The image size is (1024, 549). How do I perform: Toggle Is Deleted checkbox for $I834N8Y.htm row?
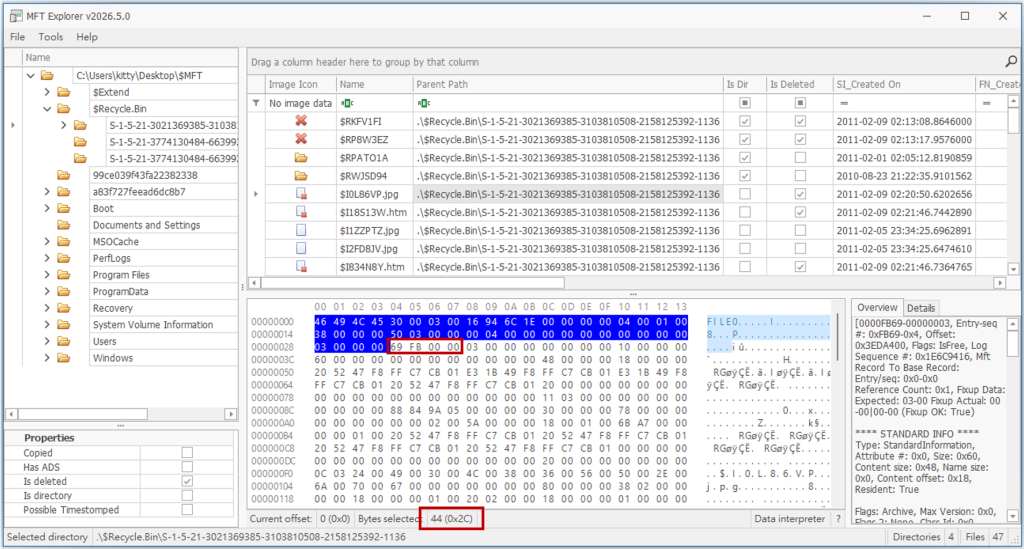(800, 266)
